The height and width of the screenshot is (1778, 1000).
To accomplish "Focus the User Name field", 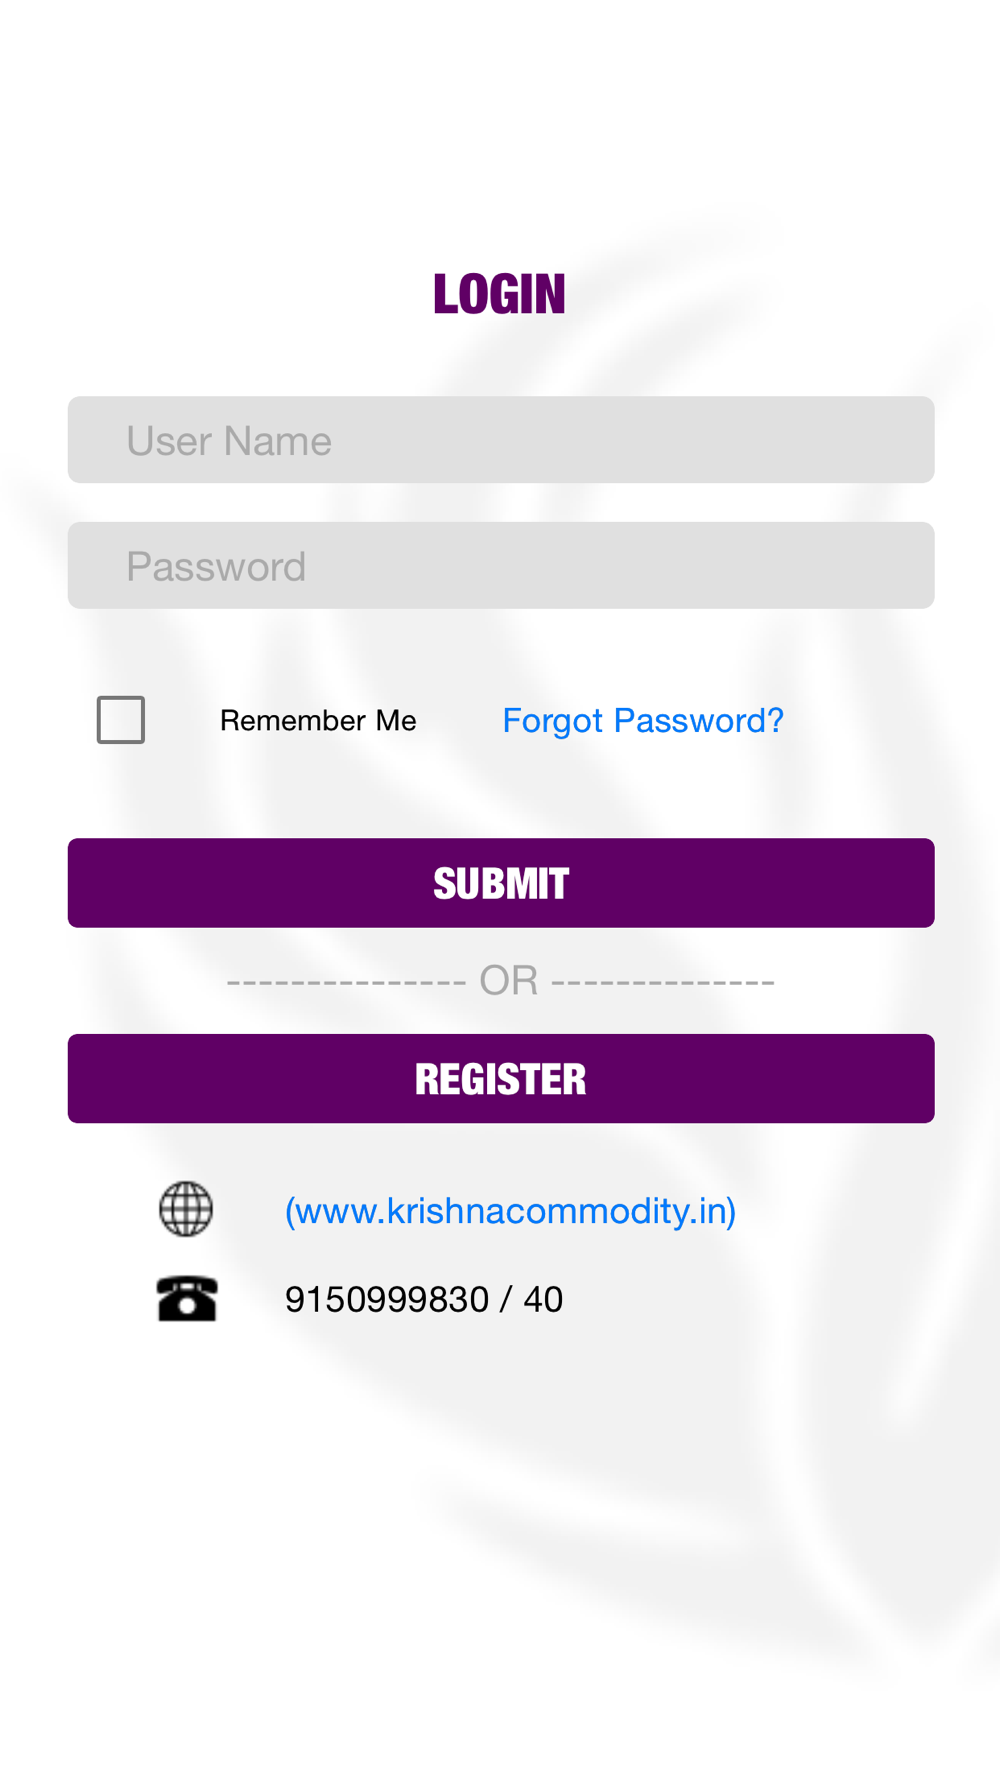I will coord(501,440).
